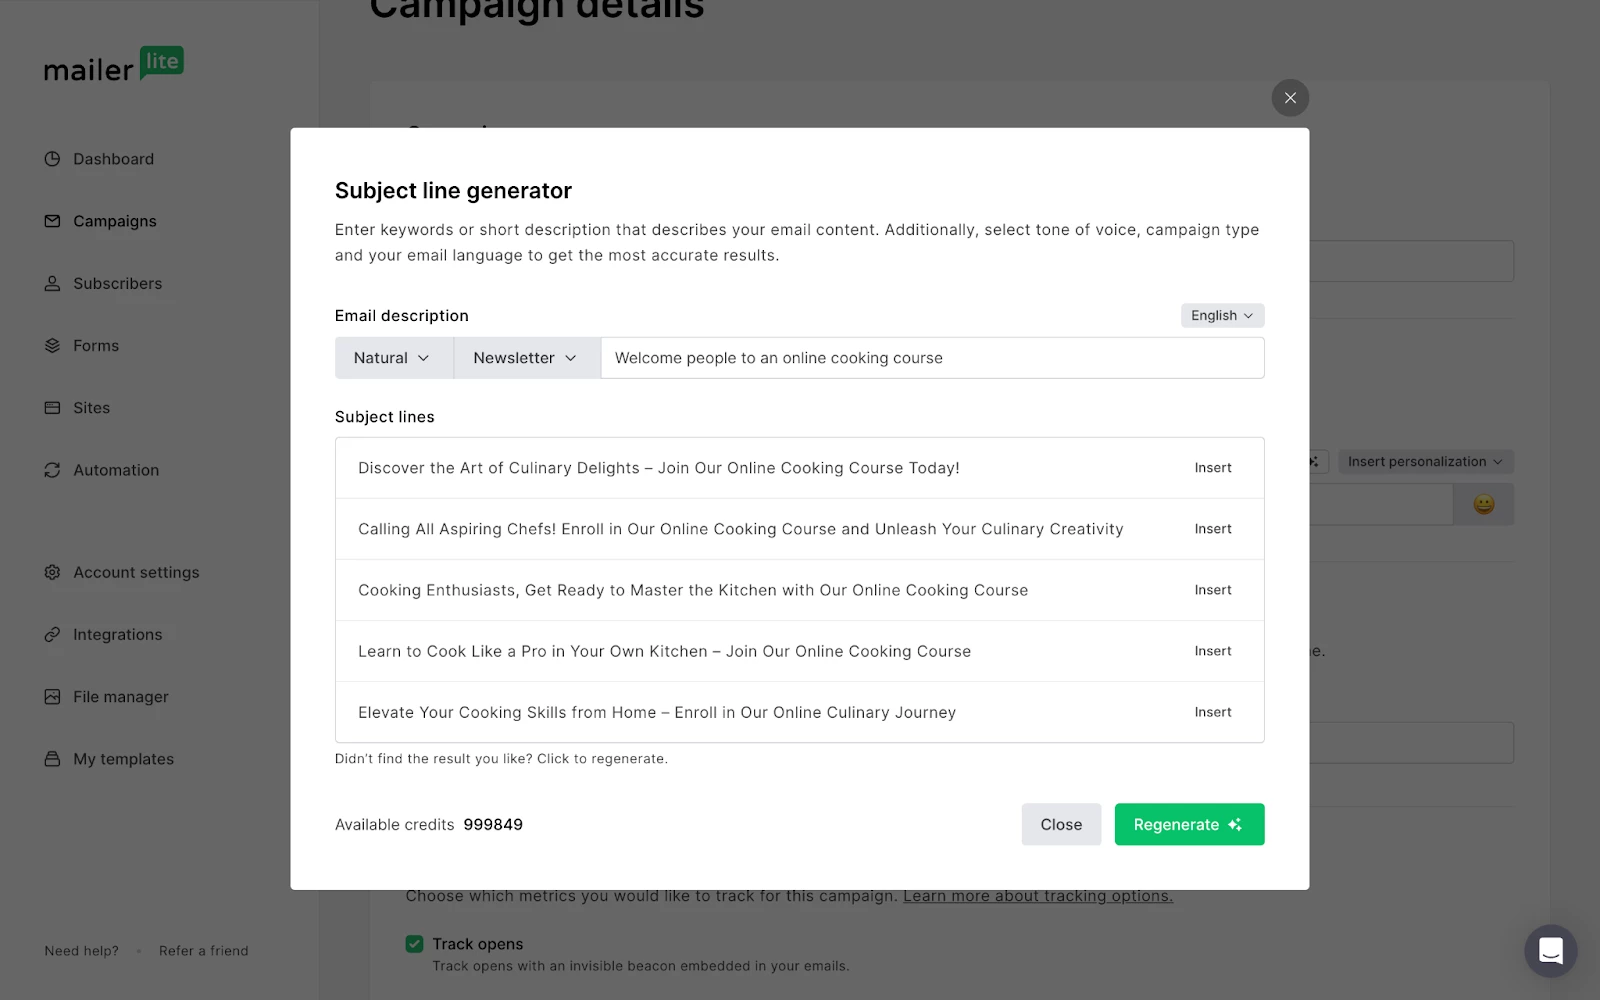Screen dimensions: 1600x1000
Task: Change the English language dropdown
Action: [1222, 316]
